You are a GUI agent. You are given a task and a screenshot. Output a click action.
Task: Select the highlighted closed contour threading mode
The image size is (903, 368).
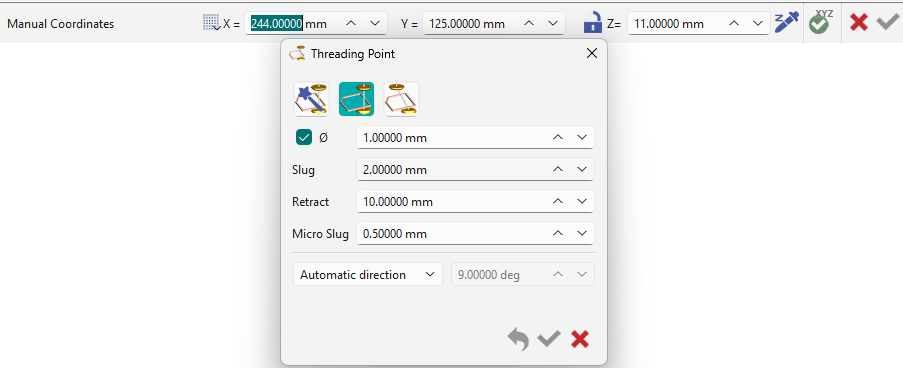pos(356,98)
